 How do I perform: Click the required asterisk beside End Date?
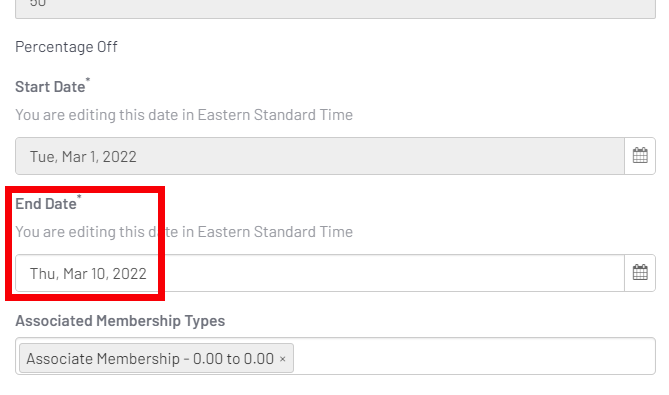79,197
